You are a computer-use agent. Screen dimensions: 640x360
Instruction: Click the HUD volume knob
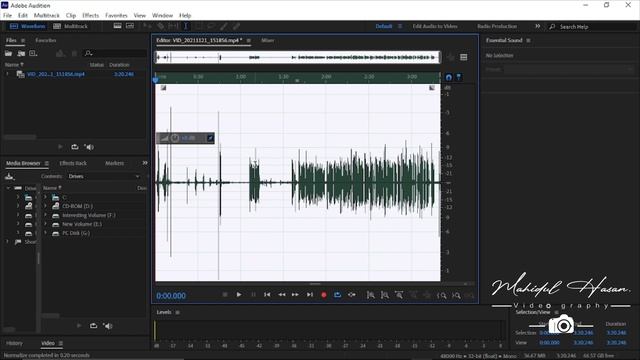tap(175, 138)
